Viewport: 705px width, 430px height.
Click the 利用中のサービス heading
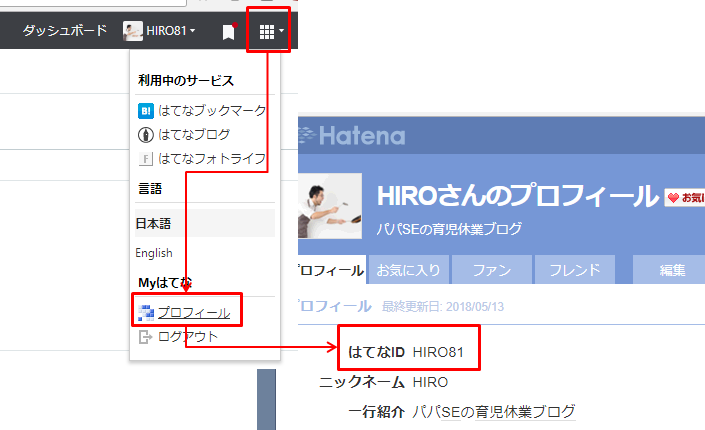pyautogui.click(x=186, y=81)
